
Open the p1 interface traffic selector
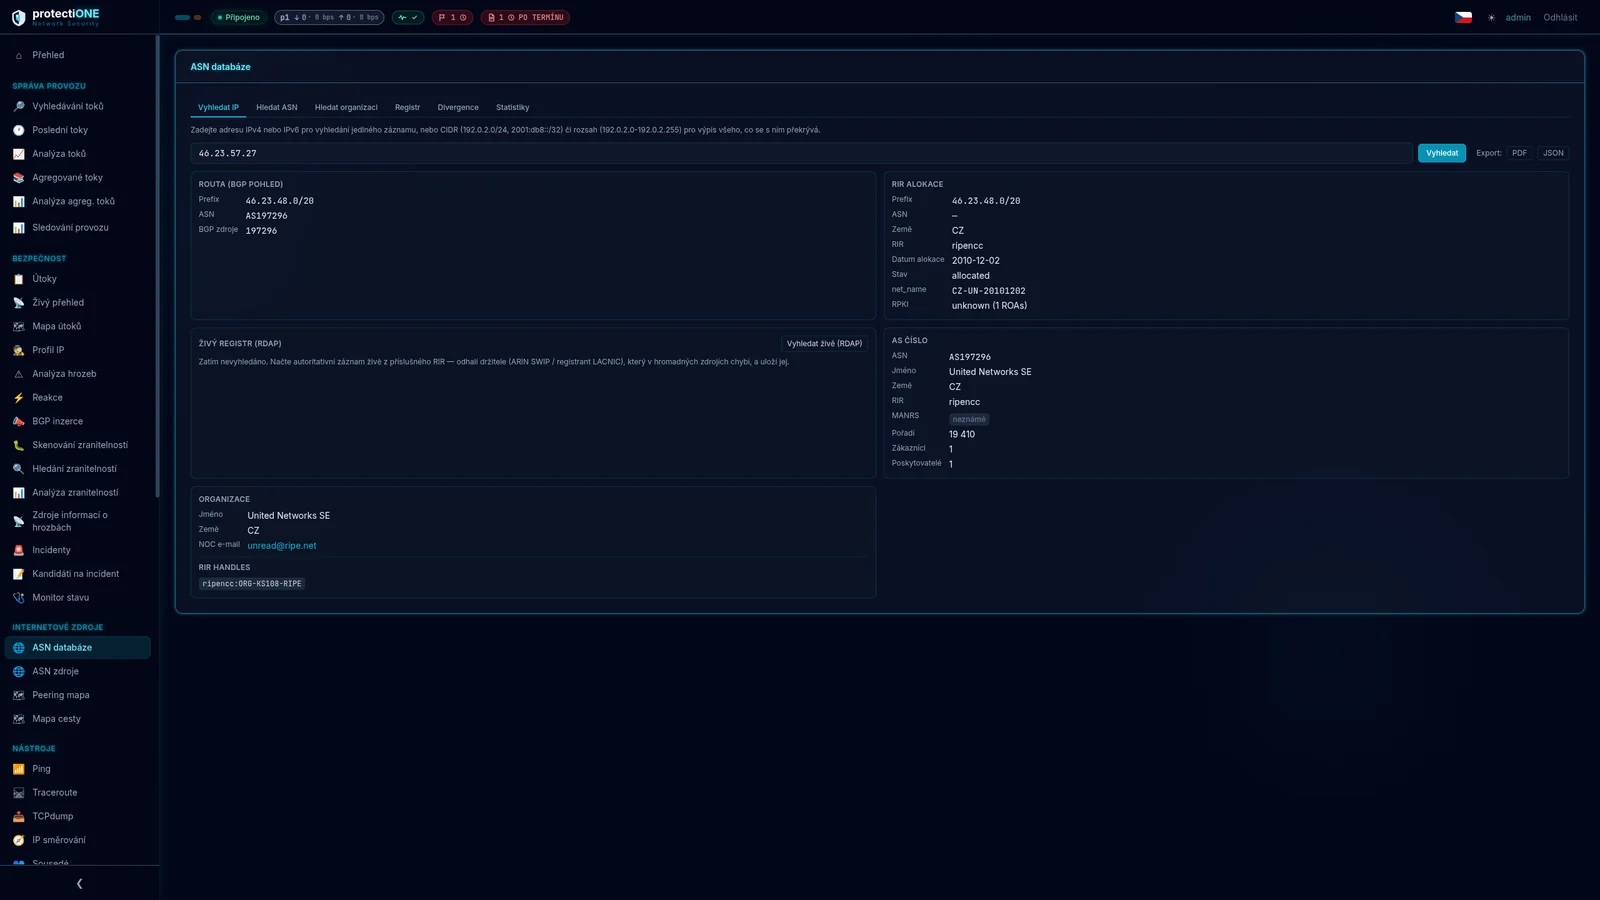point(329,17)
